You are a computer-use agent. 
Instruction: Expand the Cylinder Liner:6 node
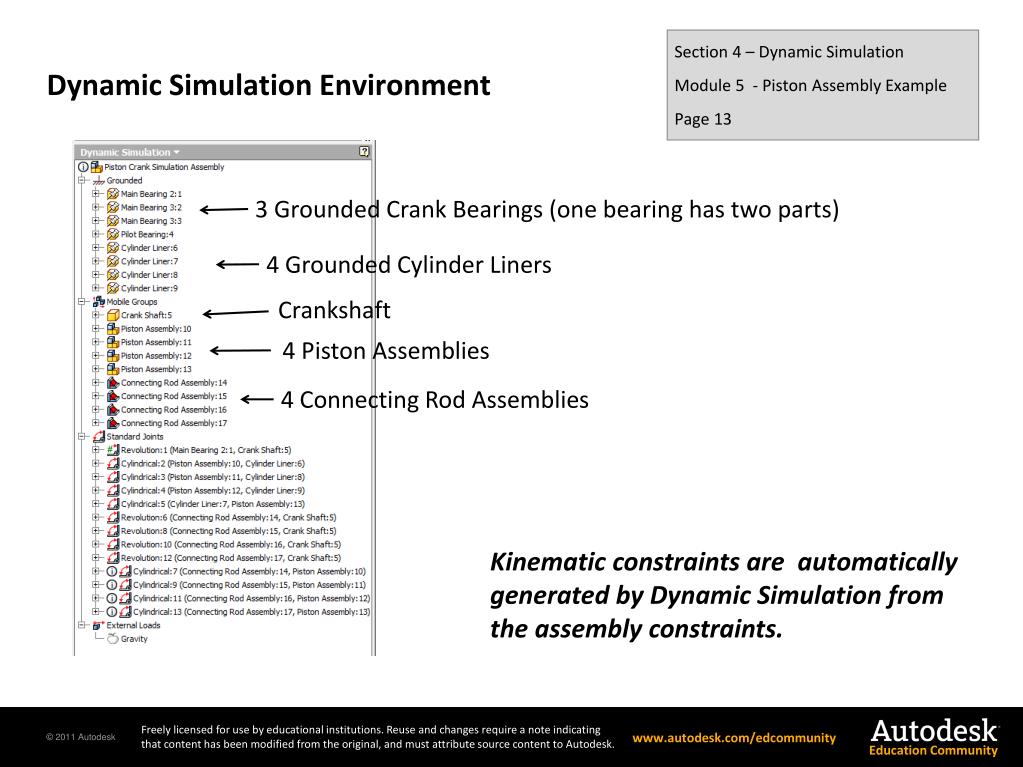(x=96, y=248)
